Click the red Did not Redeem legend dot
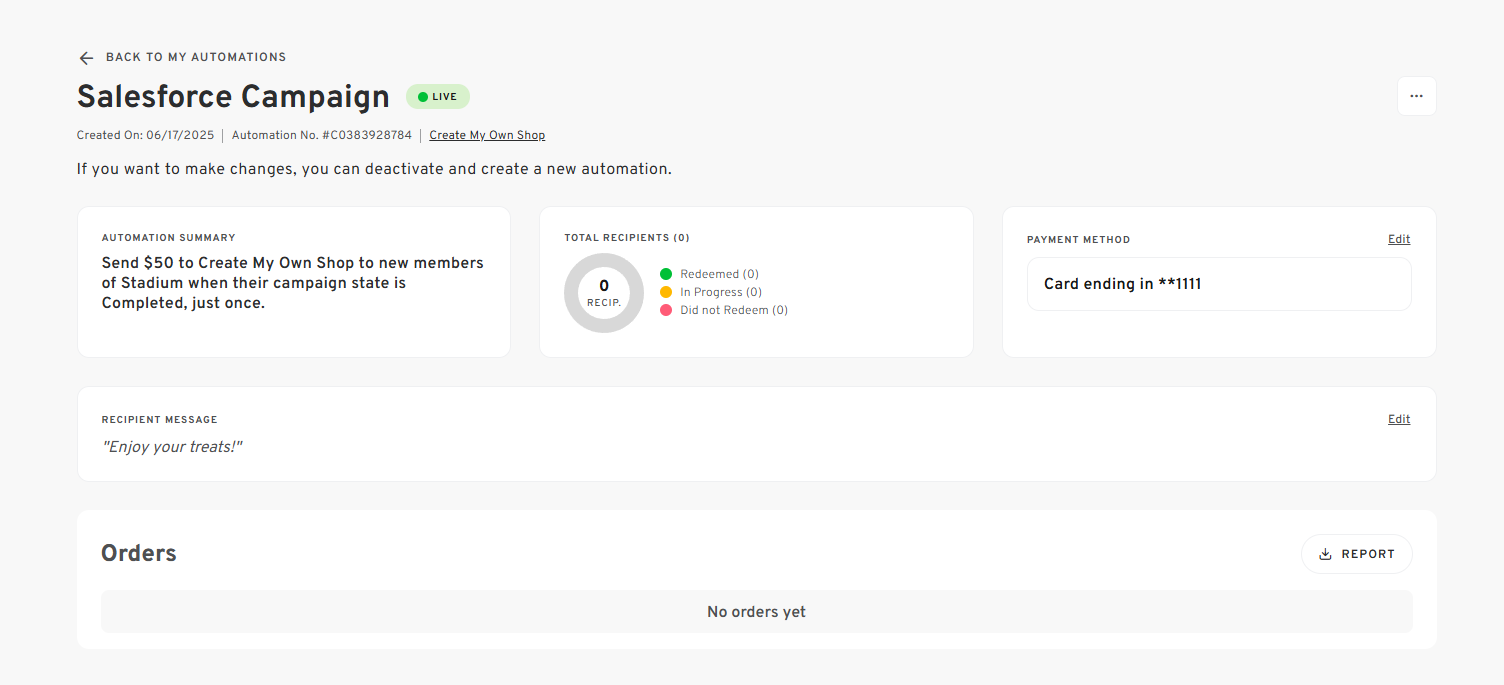 pos(666,310)
